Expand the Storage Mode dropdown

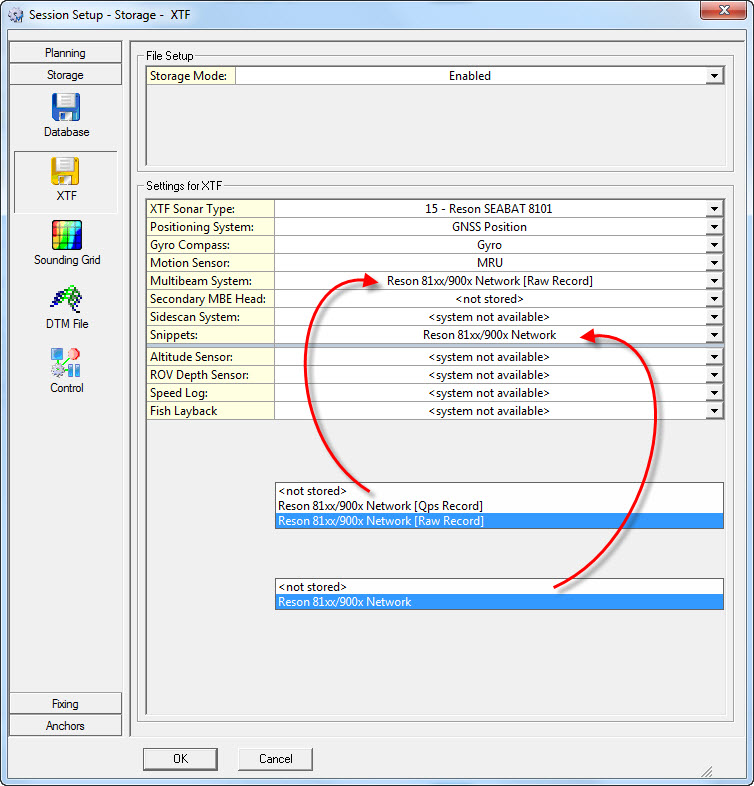[x=714, y=76]
